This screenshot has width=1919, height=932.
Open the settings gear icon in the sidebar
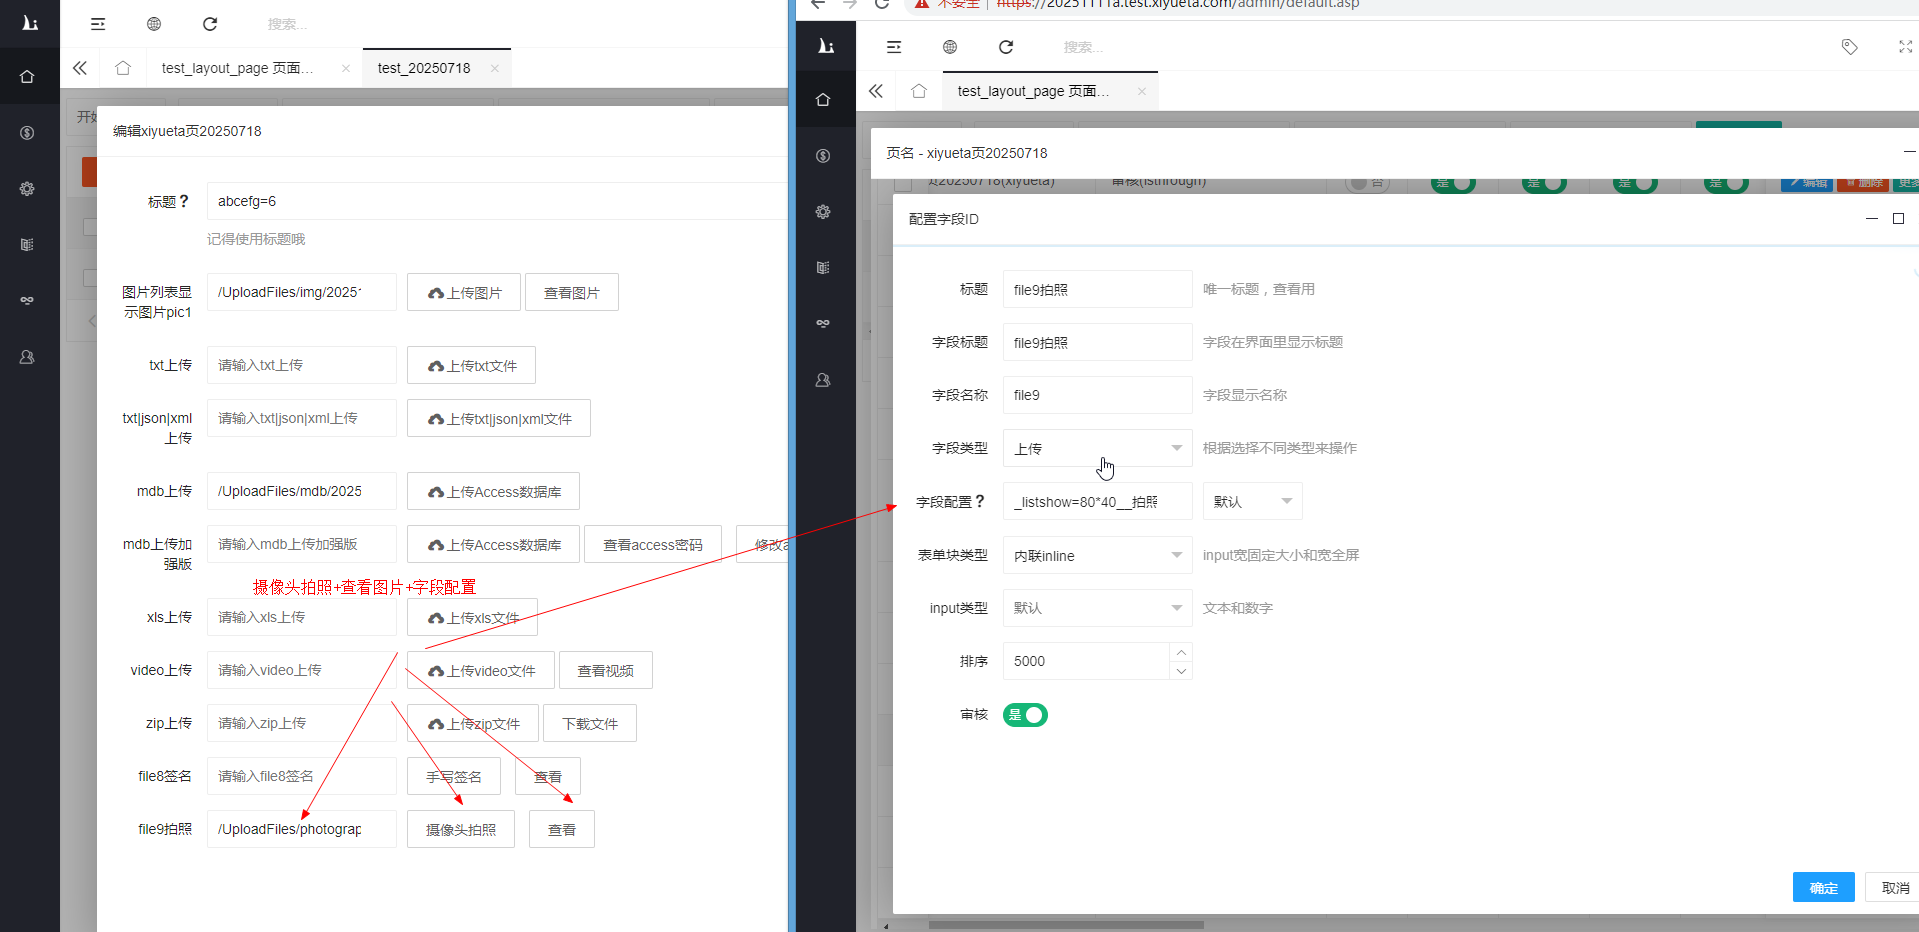click(27, 188)
